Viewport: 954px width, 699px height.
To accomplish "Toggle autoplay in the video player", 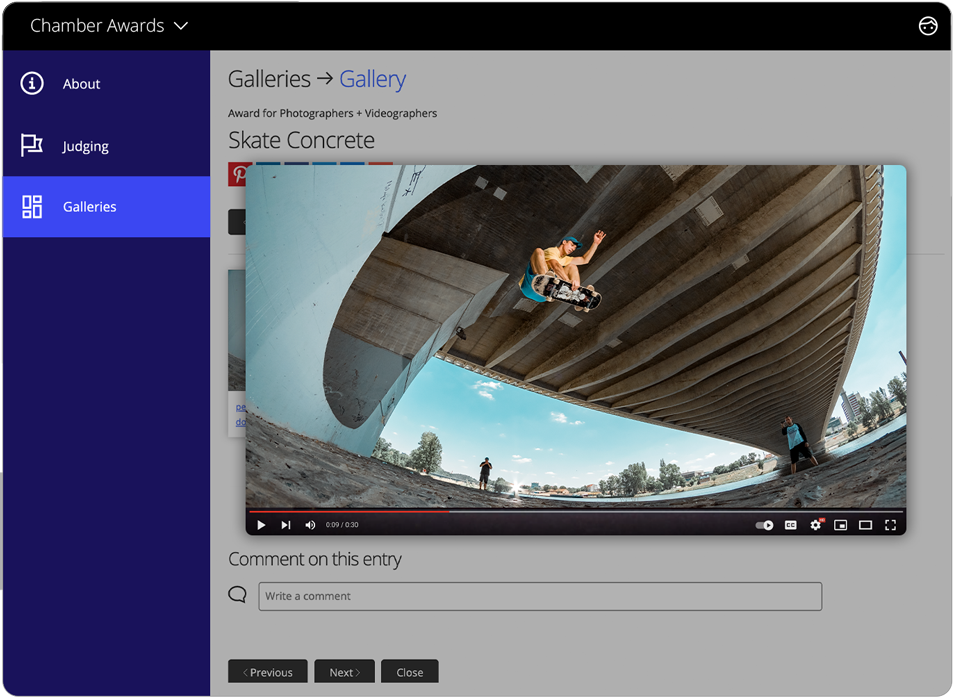I will point(763,524).
